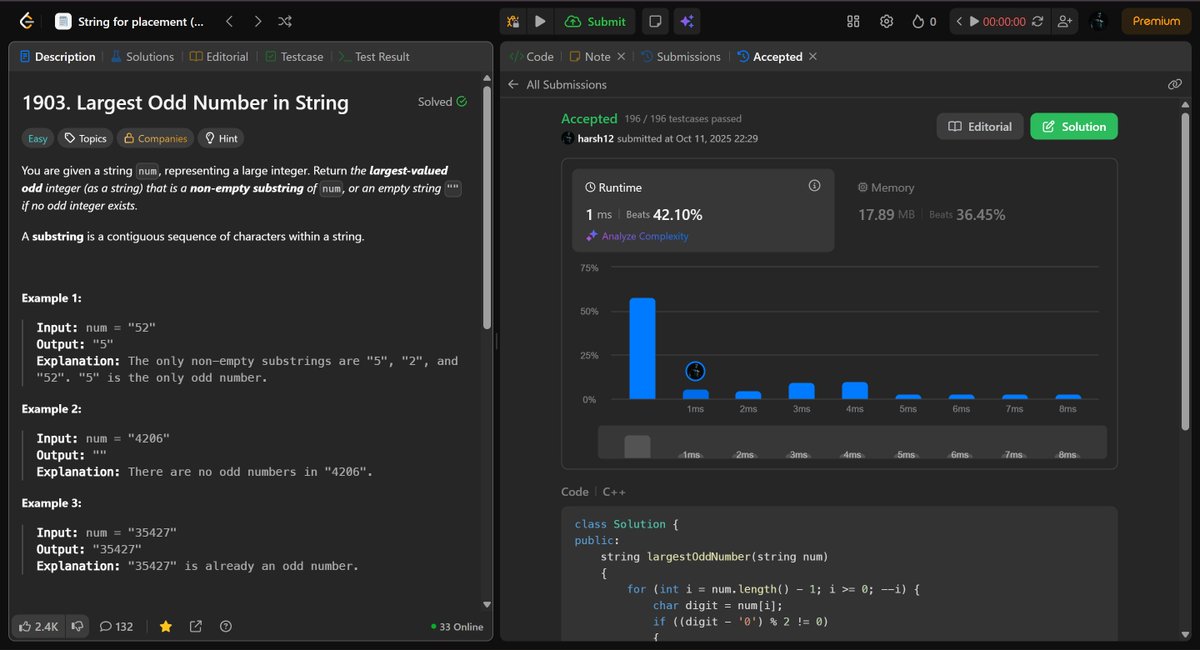
Task: Open the Editorial tab
Action: click(x=219, y=57)
